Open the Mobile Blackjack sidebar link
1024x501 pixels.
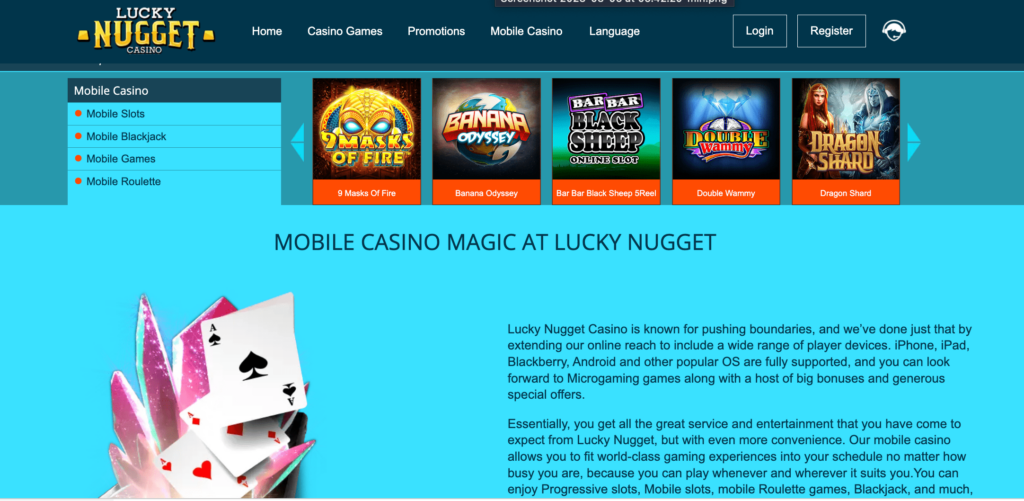pyautogui.click(x=126, y=137)
